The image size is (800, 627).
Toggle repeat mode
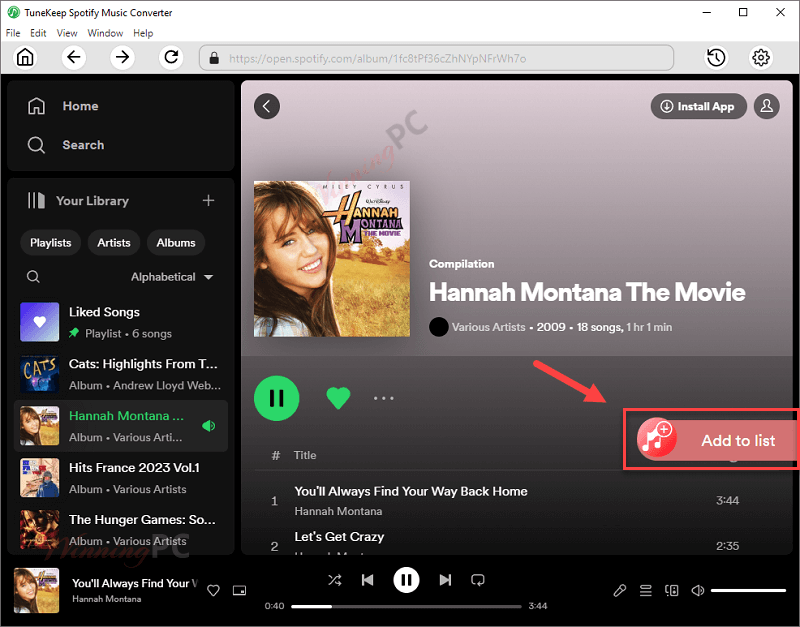click(x=478, y=580)
